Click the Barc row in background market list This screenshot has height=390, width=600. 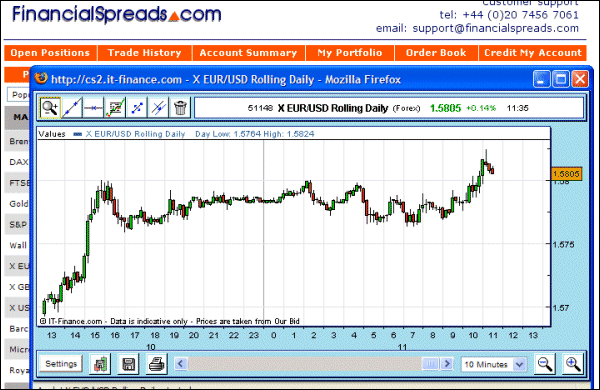pyautogui.click(x=17, y=329)
